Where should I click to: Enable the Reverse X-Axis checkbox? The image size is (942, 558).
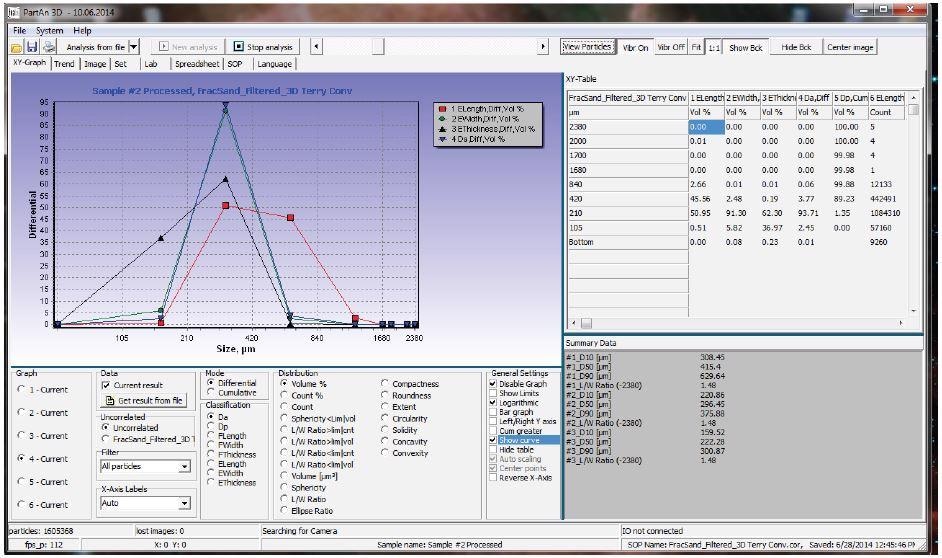point(493,478)
